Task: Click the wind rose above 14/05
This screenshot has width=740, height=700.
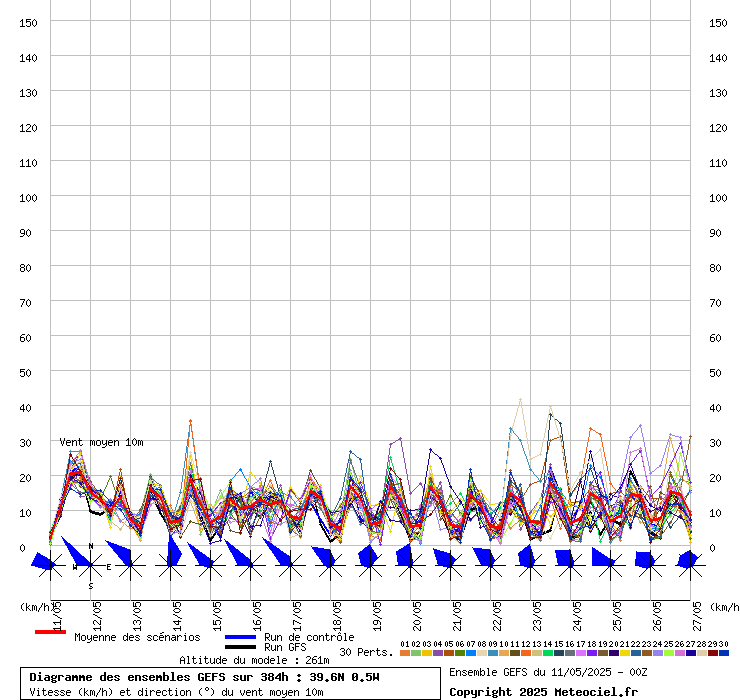Action: [x=170, y=565]
